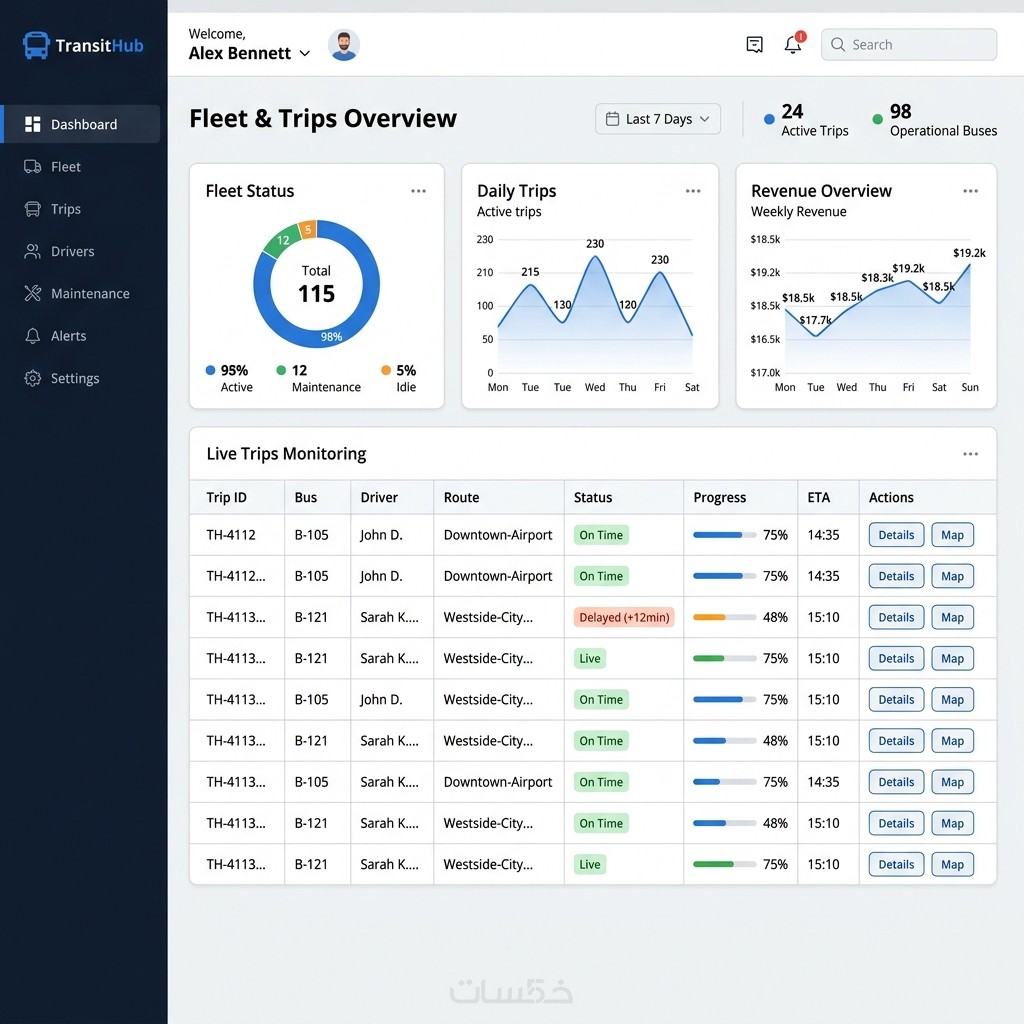The height and width of the screenshot is (1024, 1024).
Task: Click the Actions column header
Action: (891, 498)
